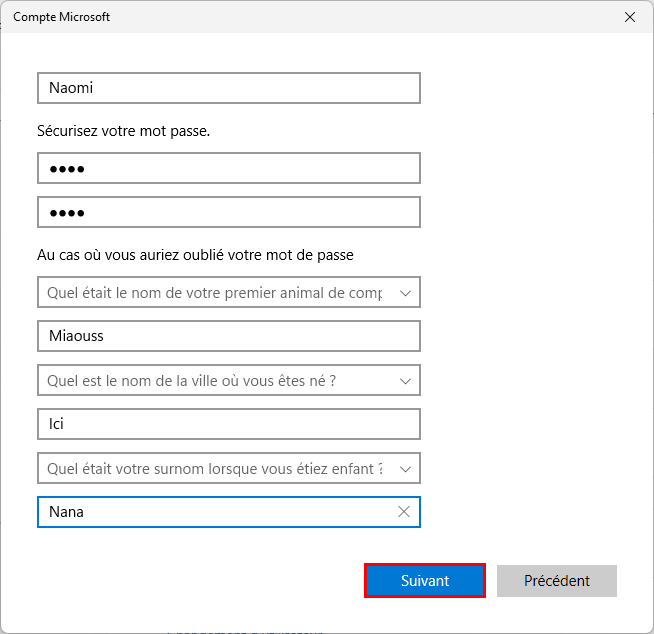Focus the first password field
The width and height of the screenshot is (654, 634).
tap(229, 168)
